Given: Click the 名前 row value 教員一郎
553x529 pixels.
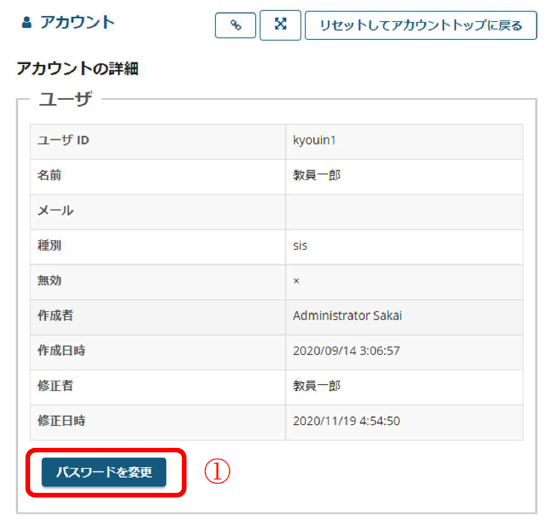Looking at the screenshot, I should 317,175.
